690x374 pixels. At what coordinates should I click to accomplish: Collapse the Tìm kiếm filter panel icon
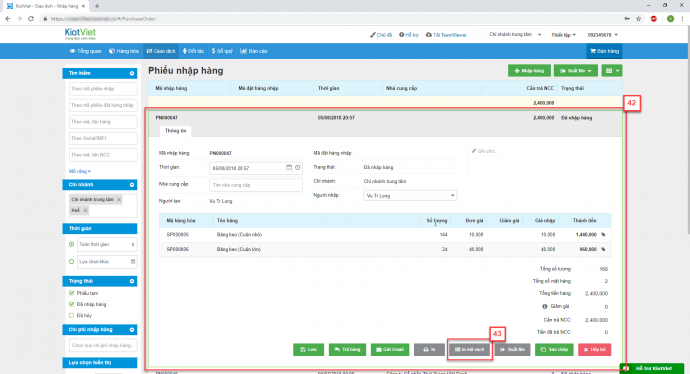click(x=132, y=73)
